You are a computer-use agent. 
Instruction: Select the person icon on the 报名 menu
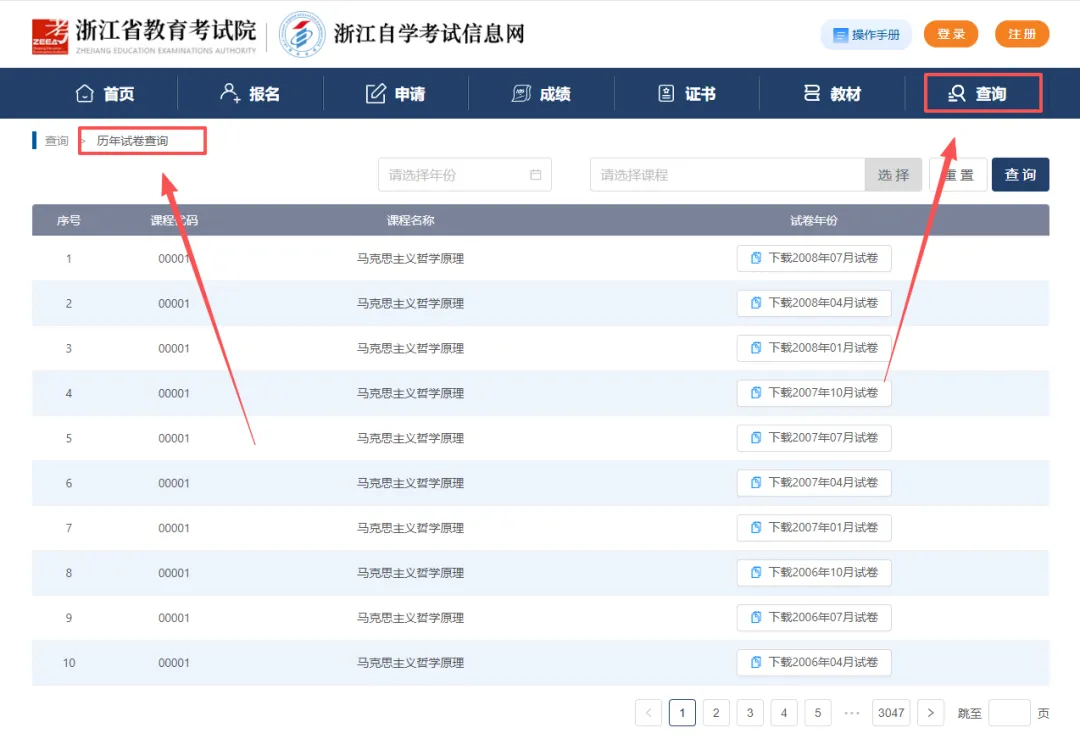[x=229, y=93]
